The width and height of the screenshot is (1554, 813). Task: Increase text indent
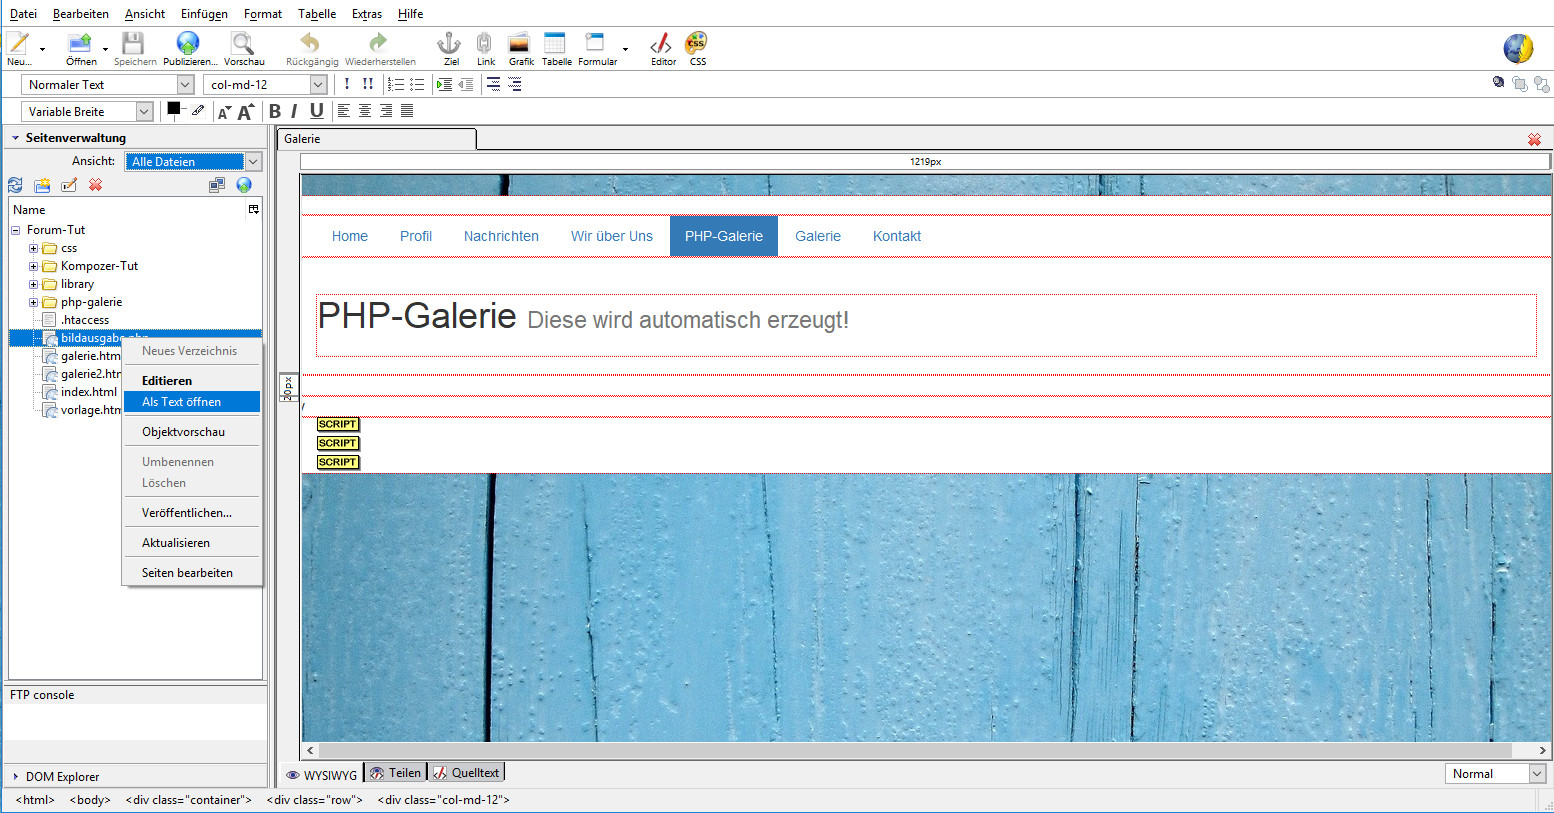[x=445, y=85]
